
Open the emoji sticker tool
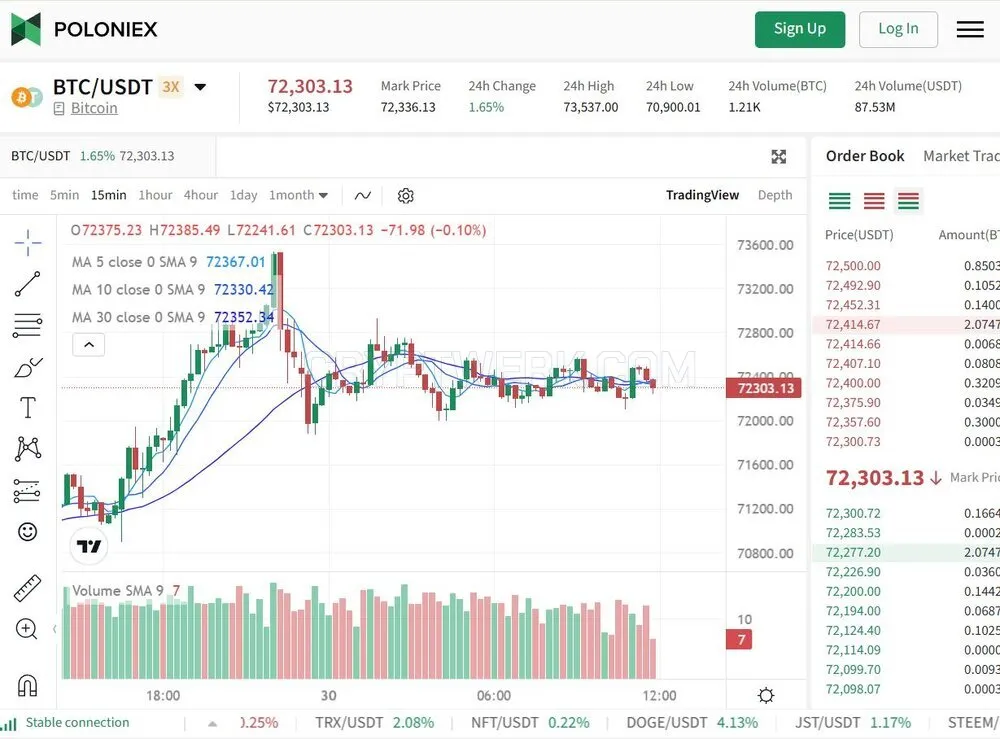tap(27, 532)
